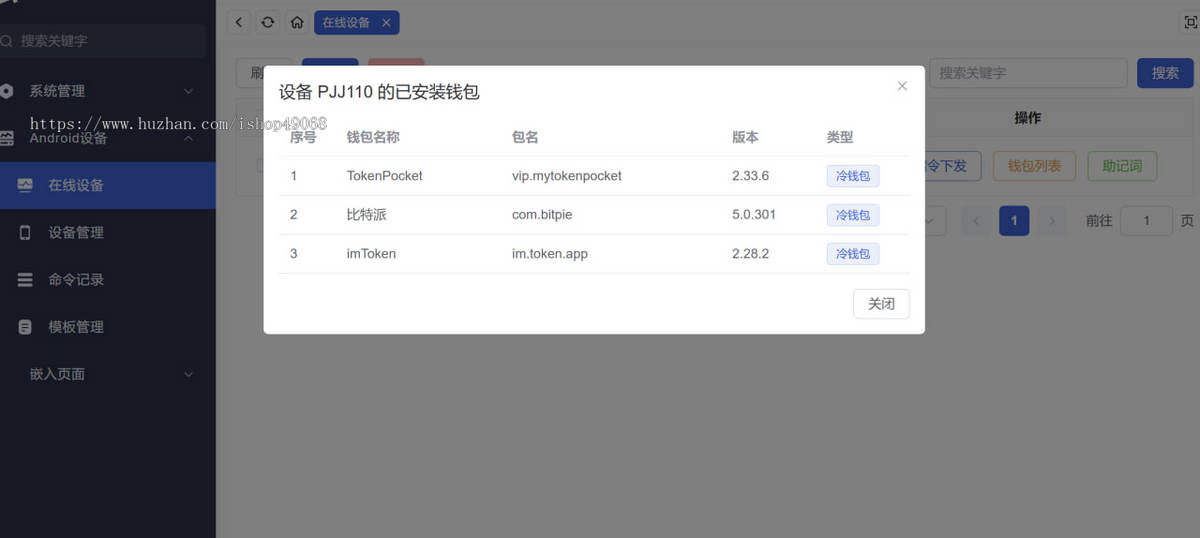Click version 5.0.301 cell

pos(753,215)
